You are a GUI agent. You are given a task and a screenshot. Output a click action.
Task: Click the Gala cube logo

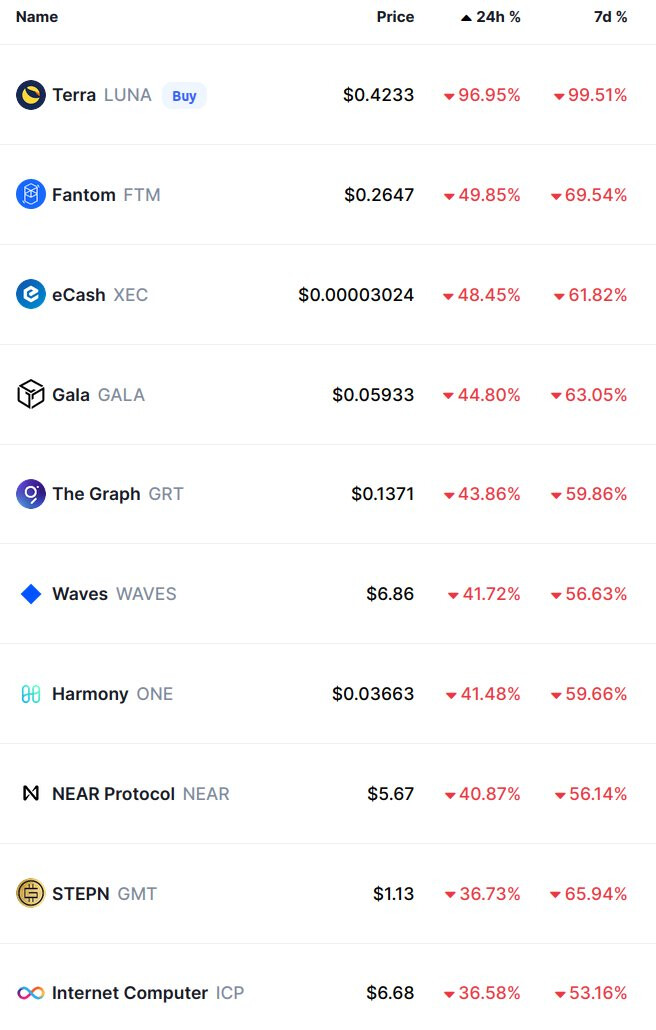tap(31, 394)
